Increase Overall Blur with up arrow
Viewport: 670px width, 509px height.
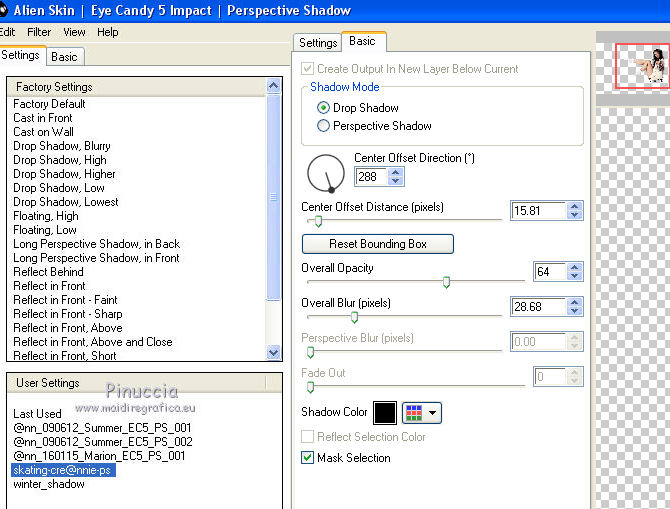575,303
